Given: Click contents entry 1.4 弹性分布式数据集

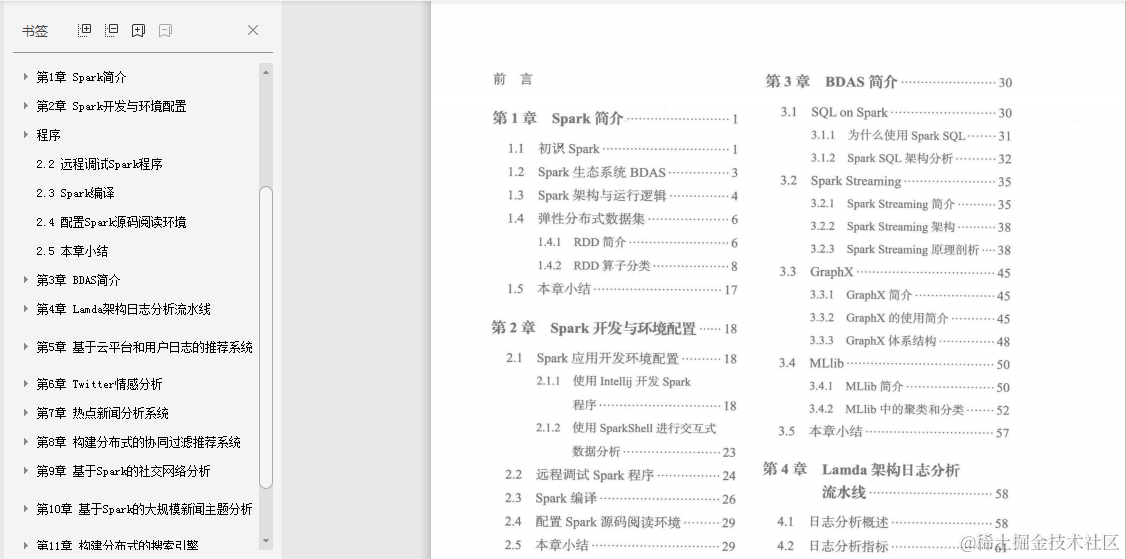Looking at the screenshot, I should pyautogui.click(x=576, y=218).
